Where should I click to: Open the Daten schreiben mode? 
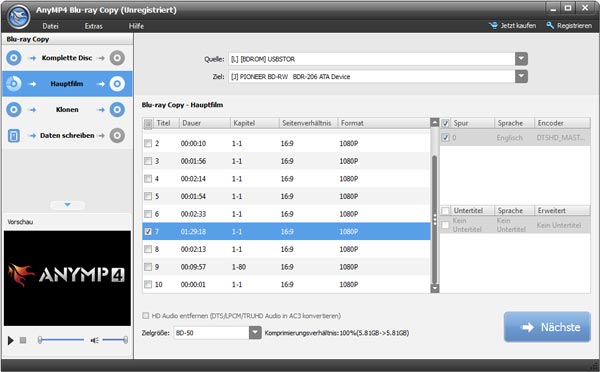pos(67,135)
